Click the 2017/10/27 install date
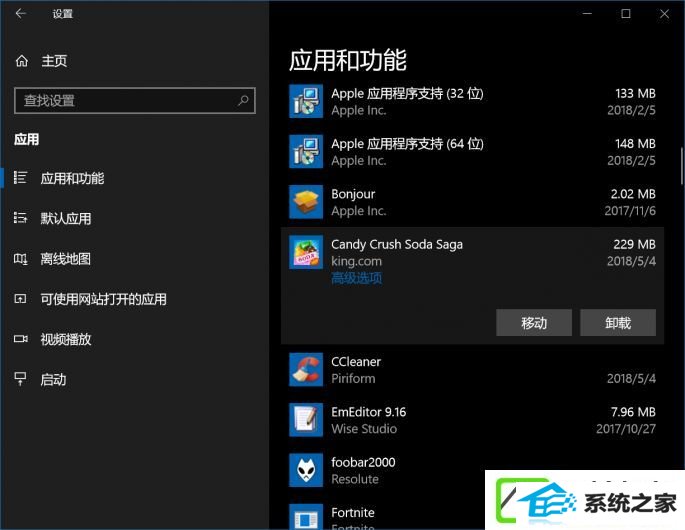 626,429
